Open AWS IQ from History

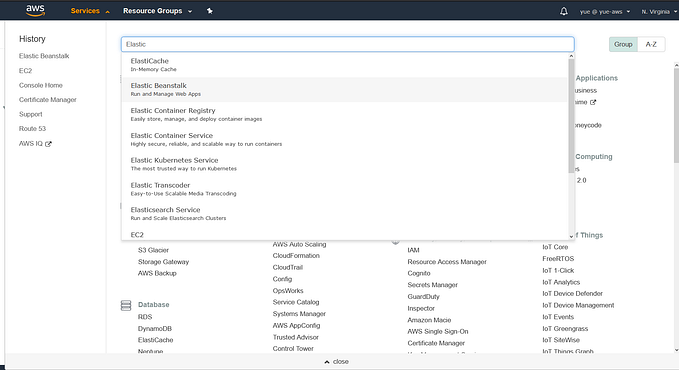(30, 143)
